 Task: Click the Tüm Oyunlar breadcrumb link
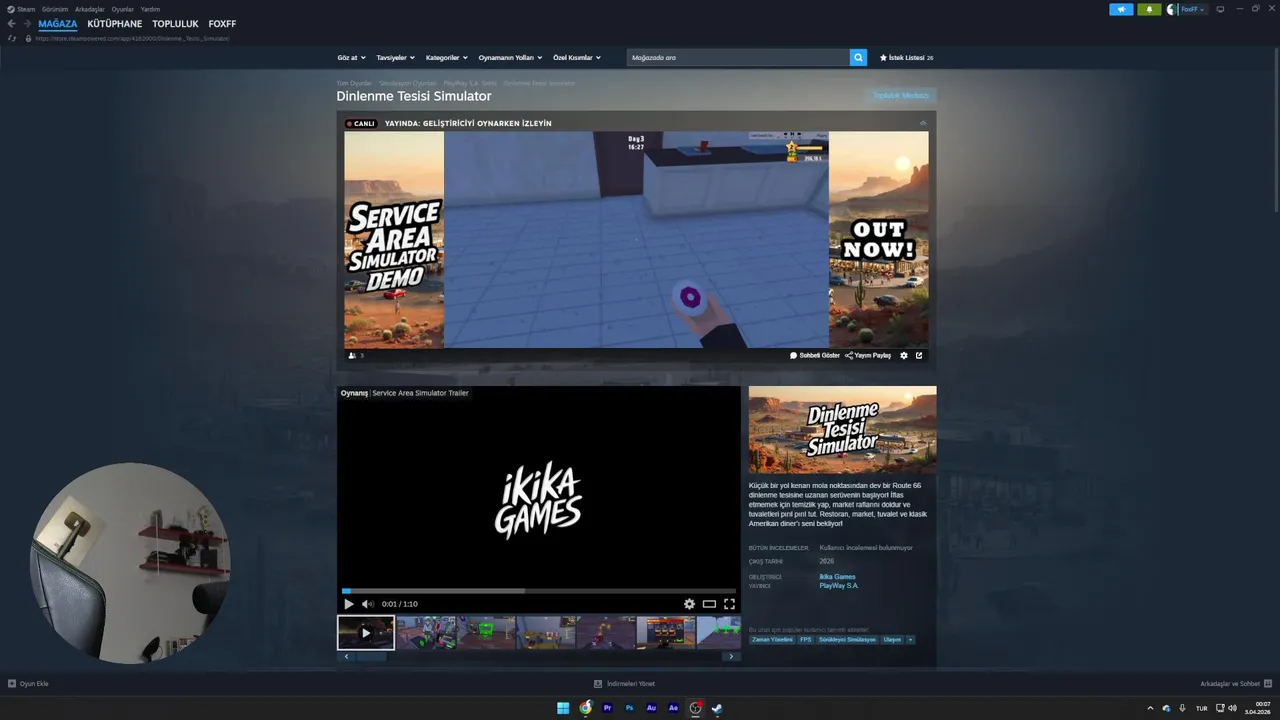[x=354, y=83]
